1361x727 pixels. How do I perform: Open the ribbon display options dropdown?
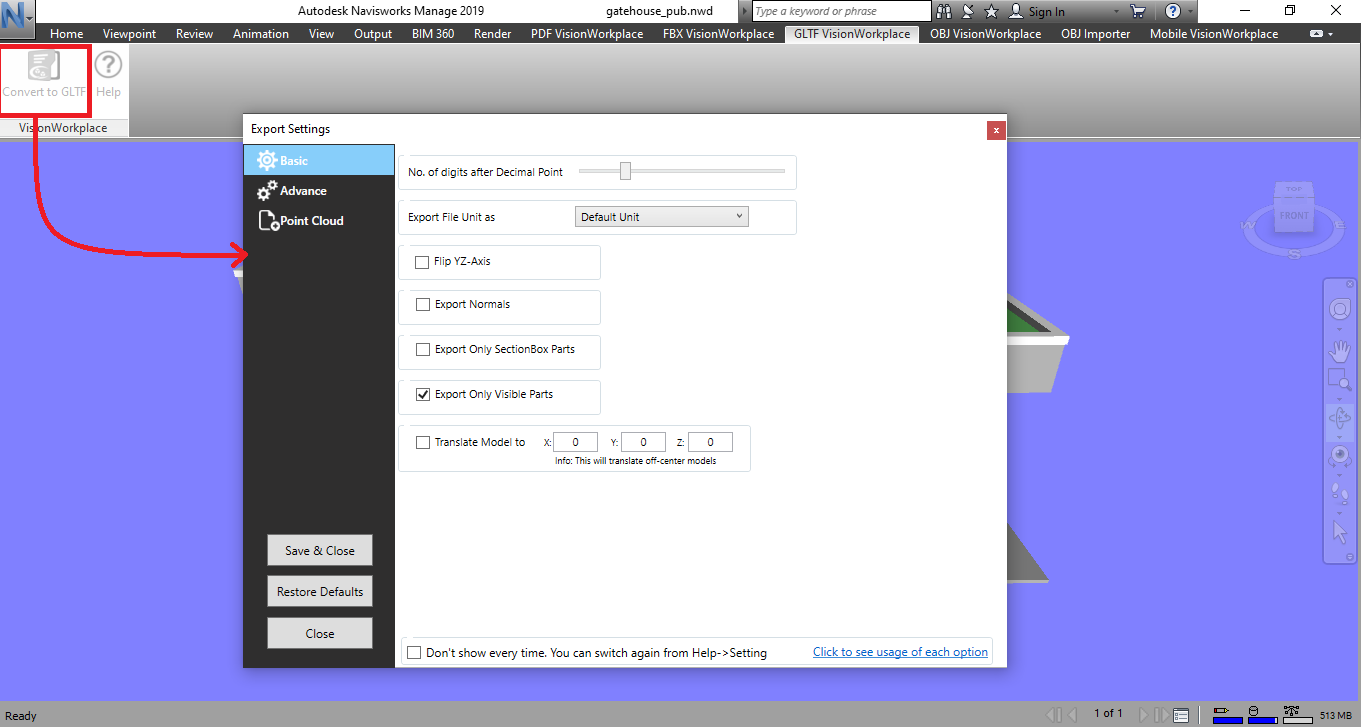tap(1322, 34)
